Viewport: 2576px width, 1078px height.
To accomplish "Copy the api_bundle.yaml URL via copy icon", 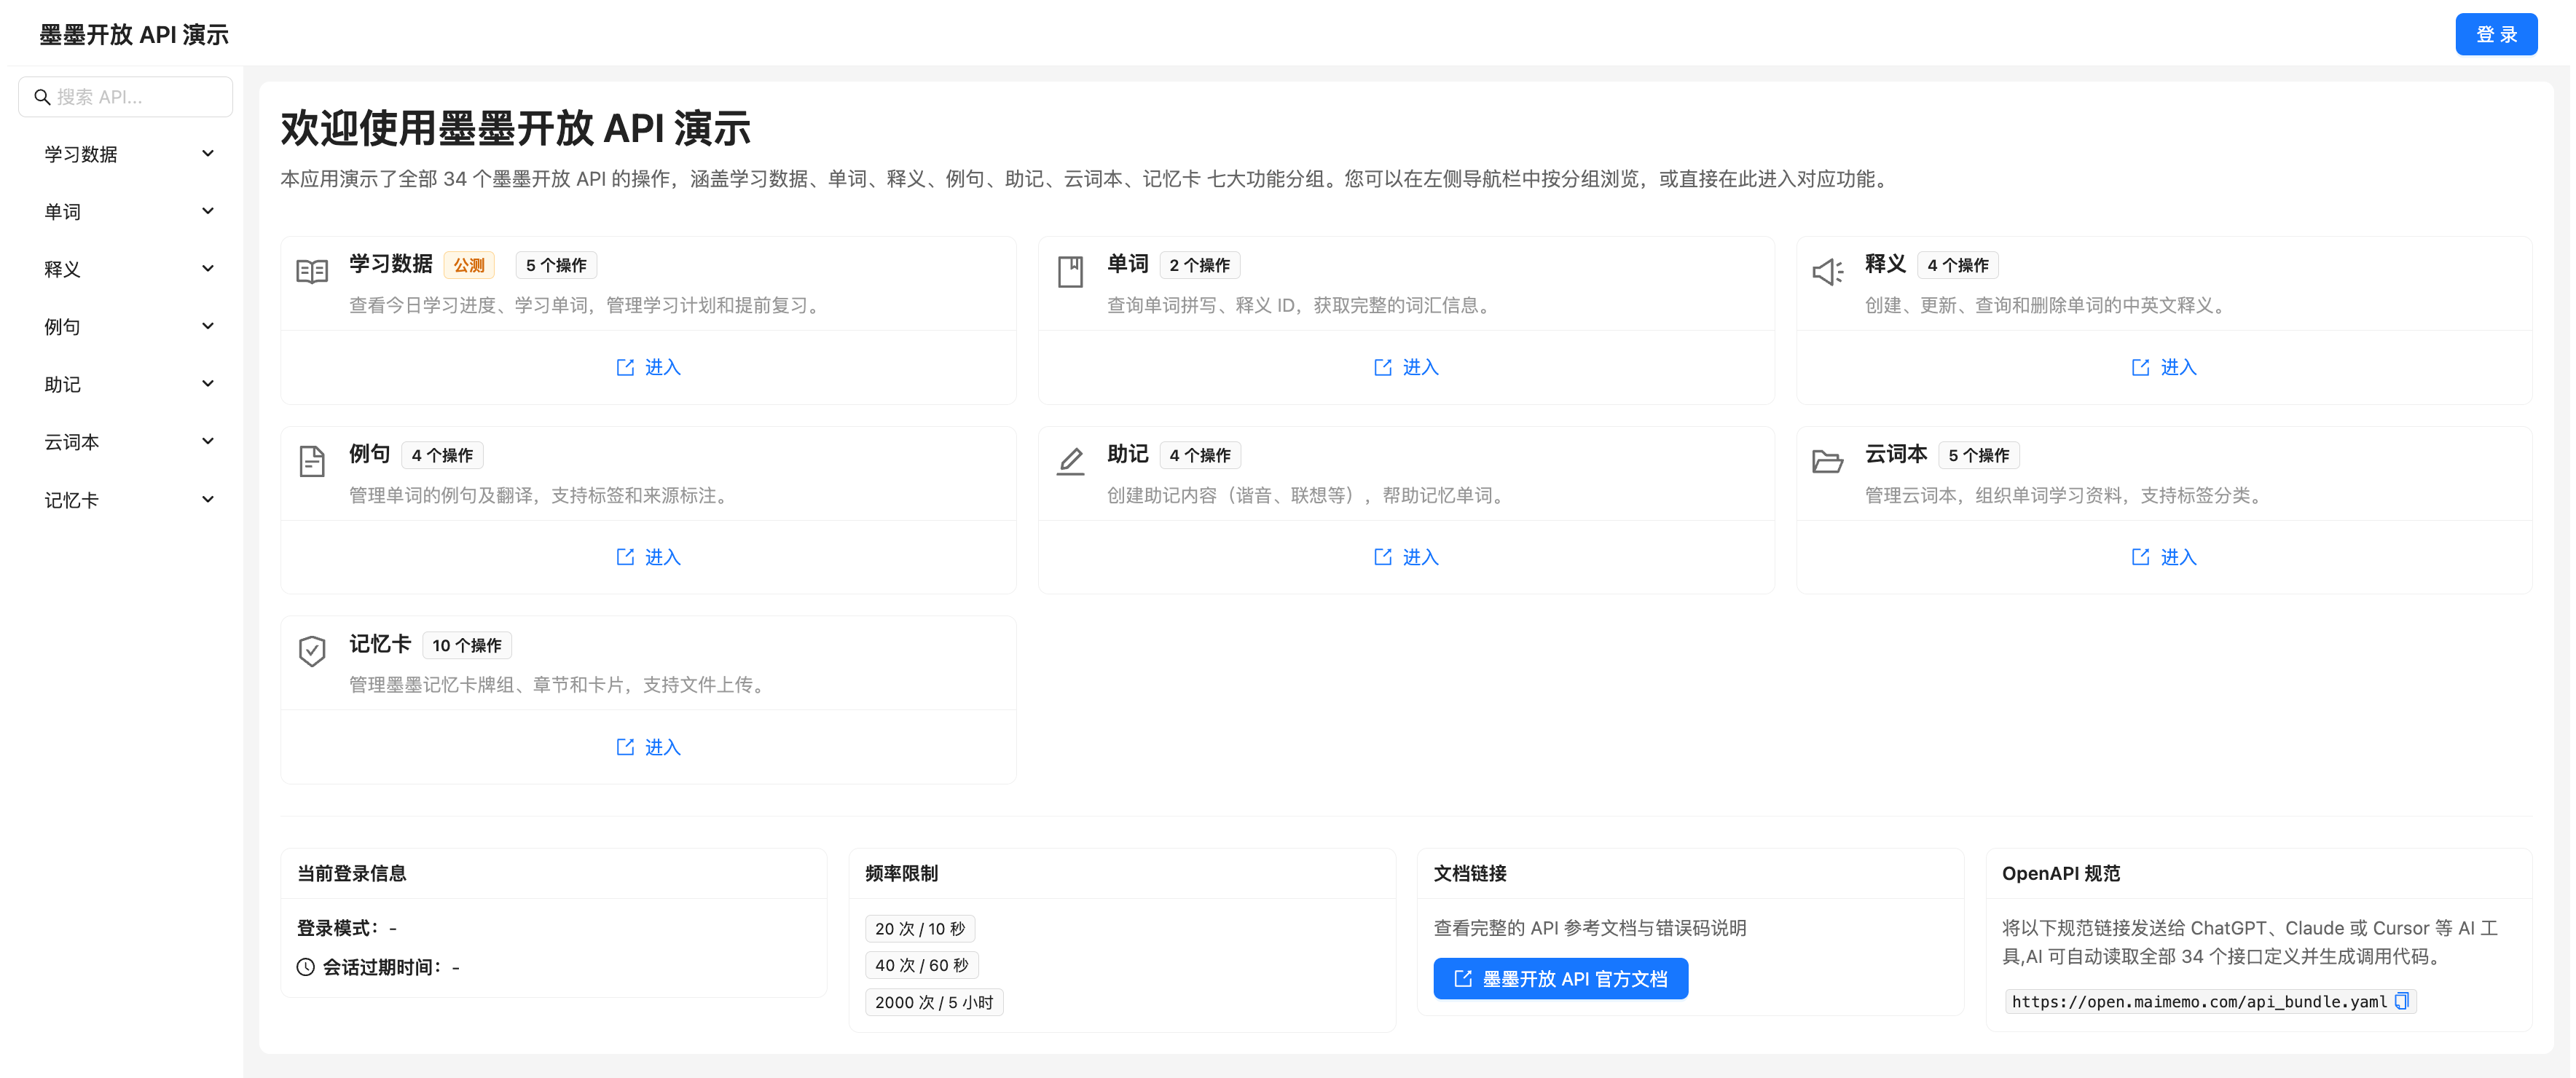I will pyautogui.click(x=2401, y=1001).
